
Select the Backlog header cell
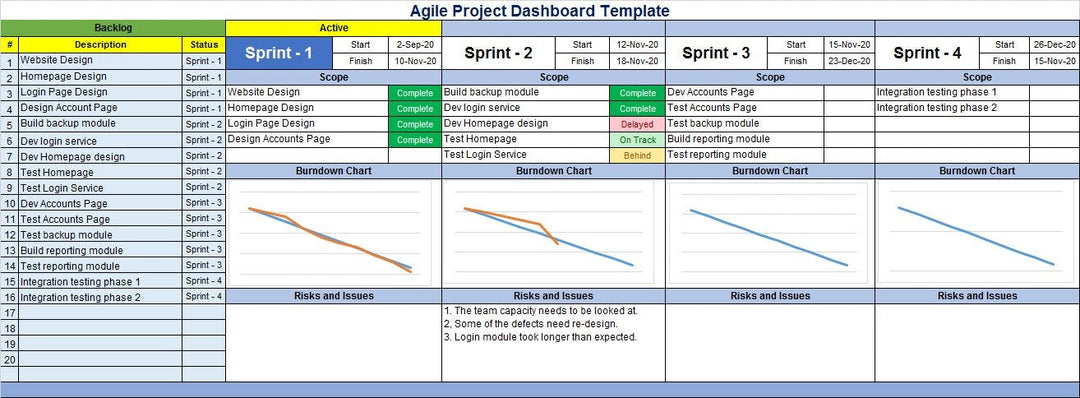[113, 28]
